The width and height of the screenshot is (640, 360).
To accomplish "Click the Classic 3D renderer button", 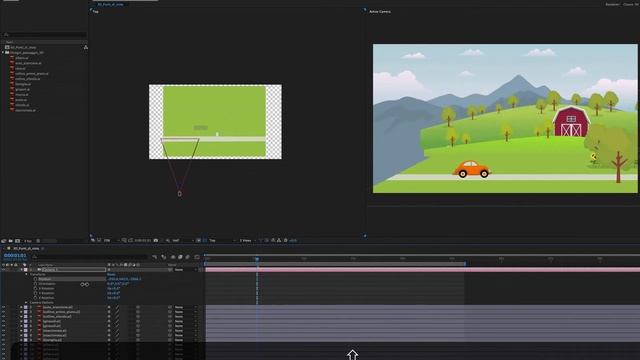I will [x=631, y=4].
